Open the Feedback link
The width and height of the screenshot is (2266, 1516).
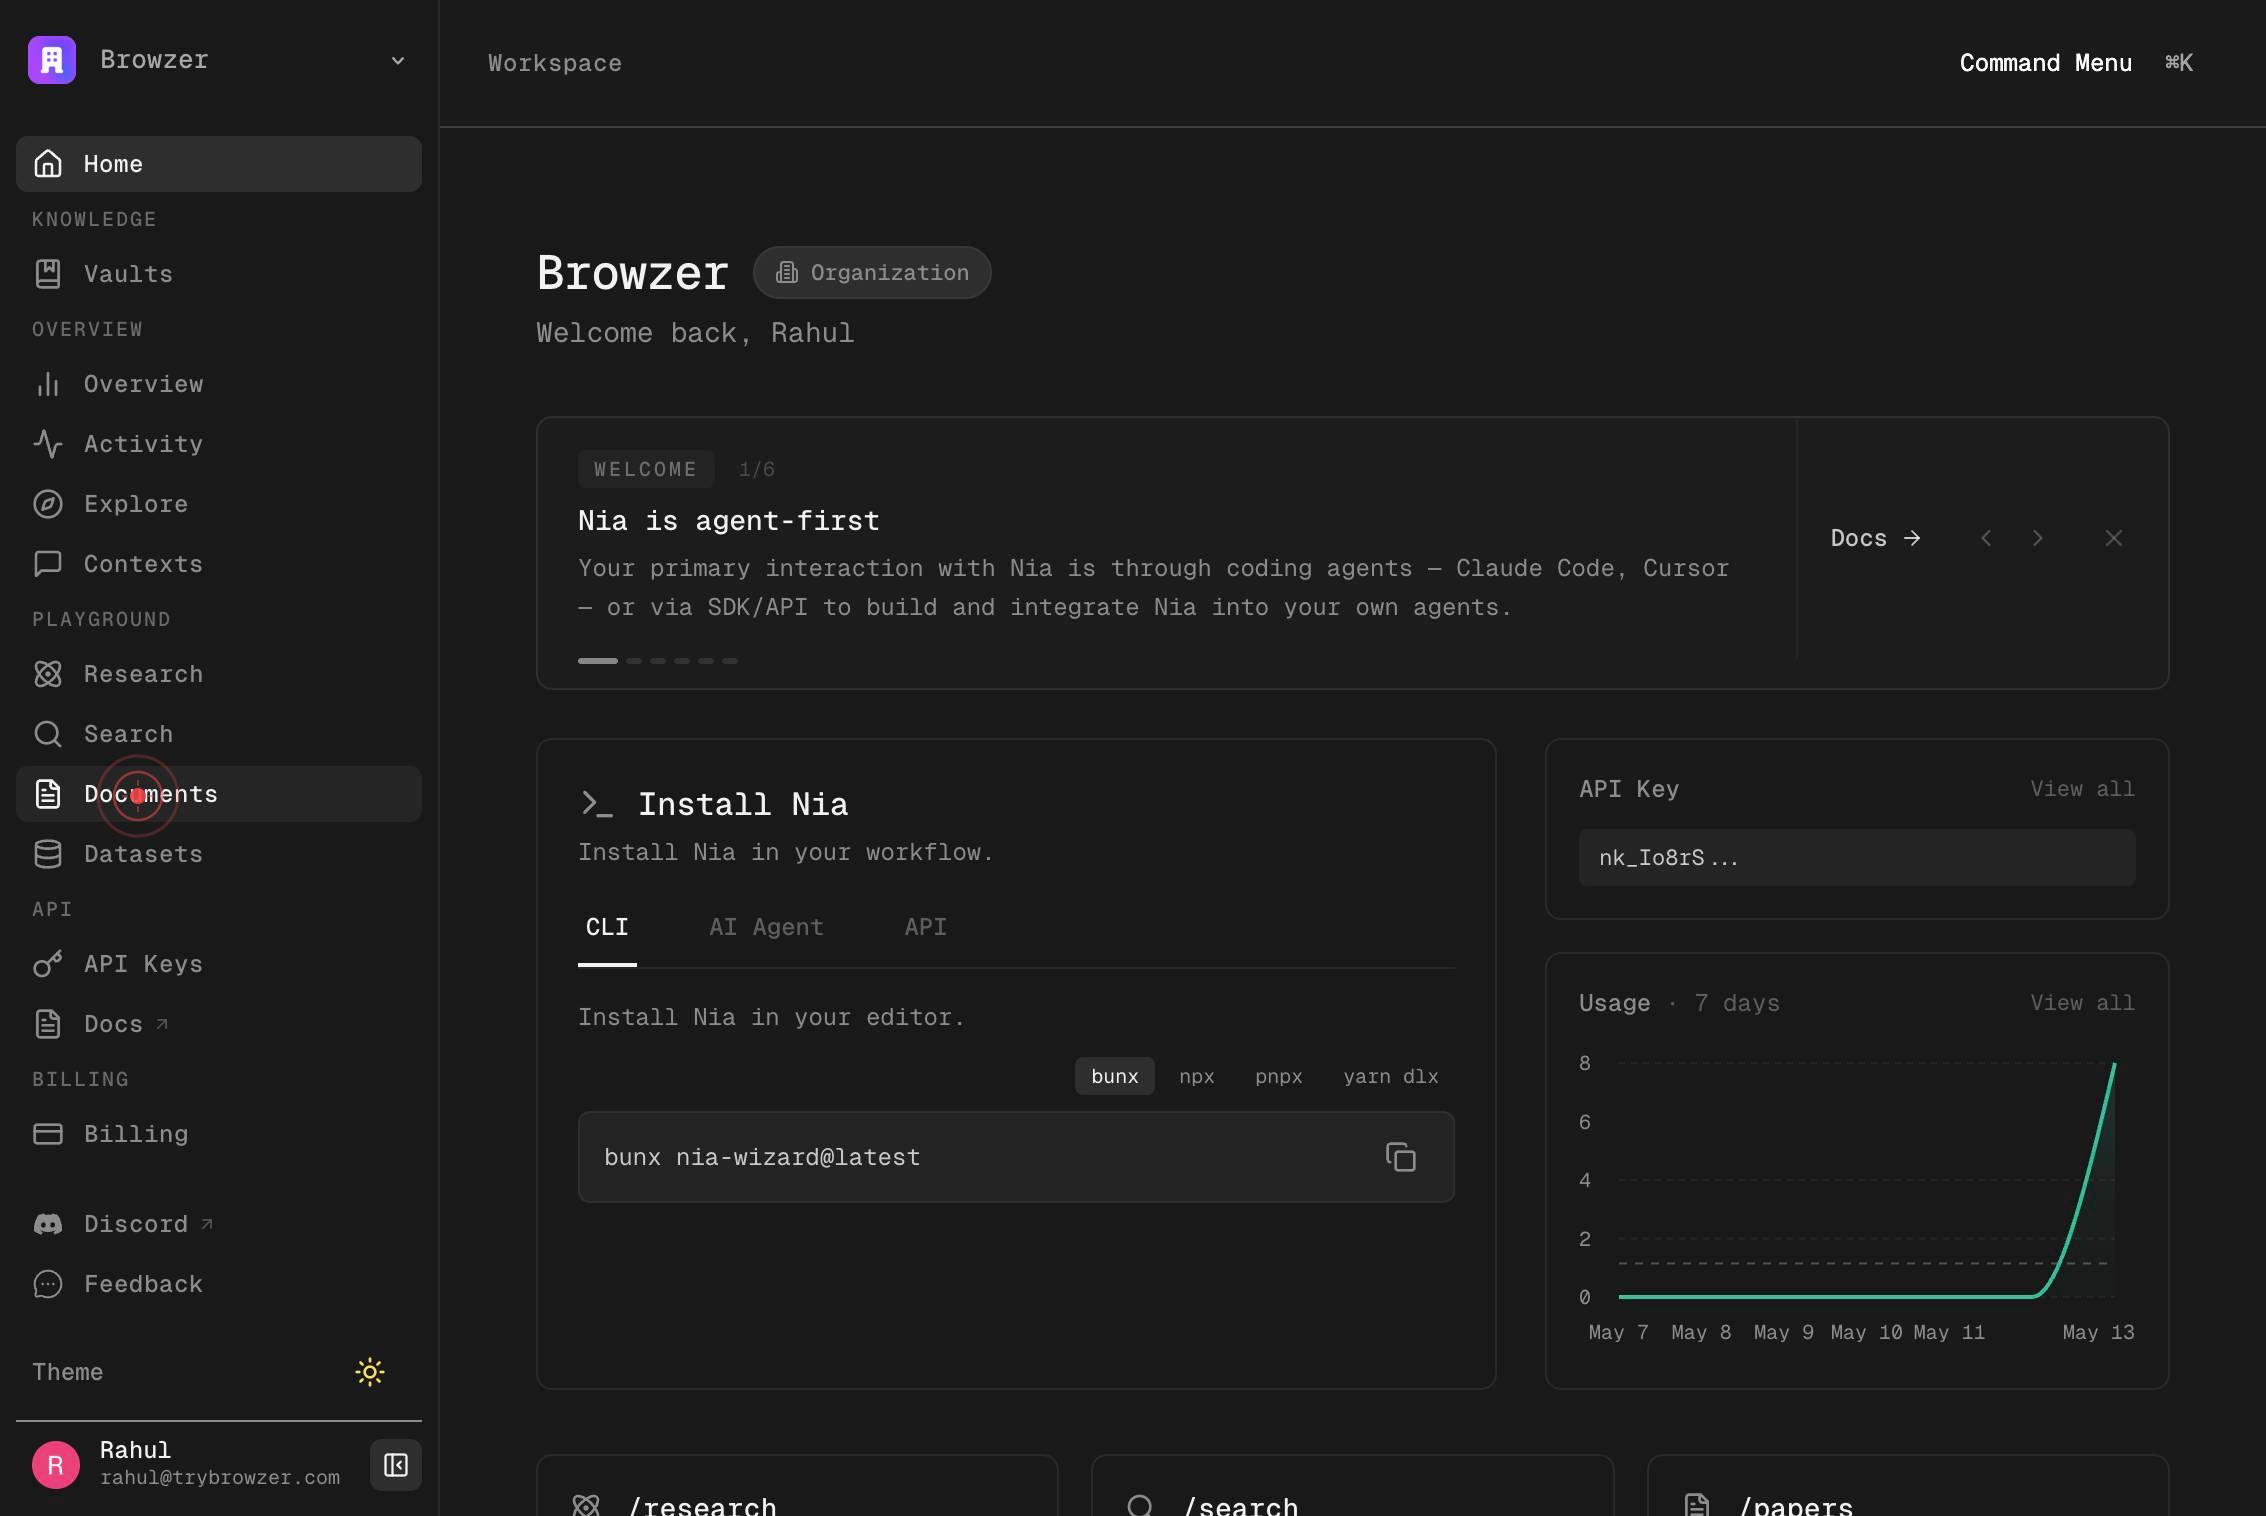(x=219, y=1284)
